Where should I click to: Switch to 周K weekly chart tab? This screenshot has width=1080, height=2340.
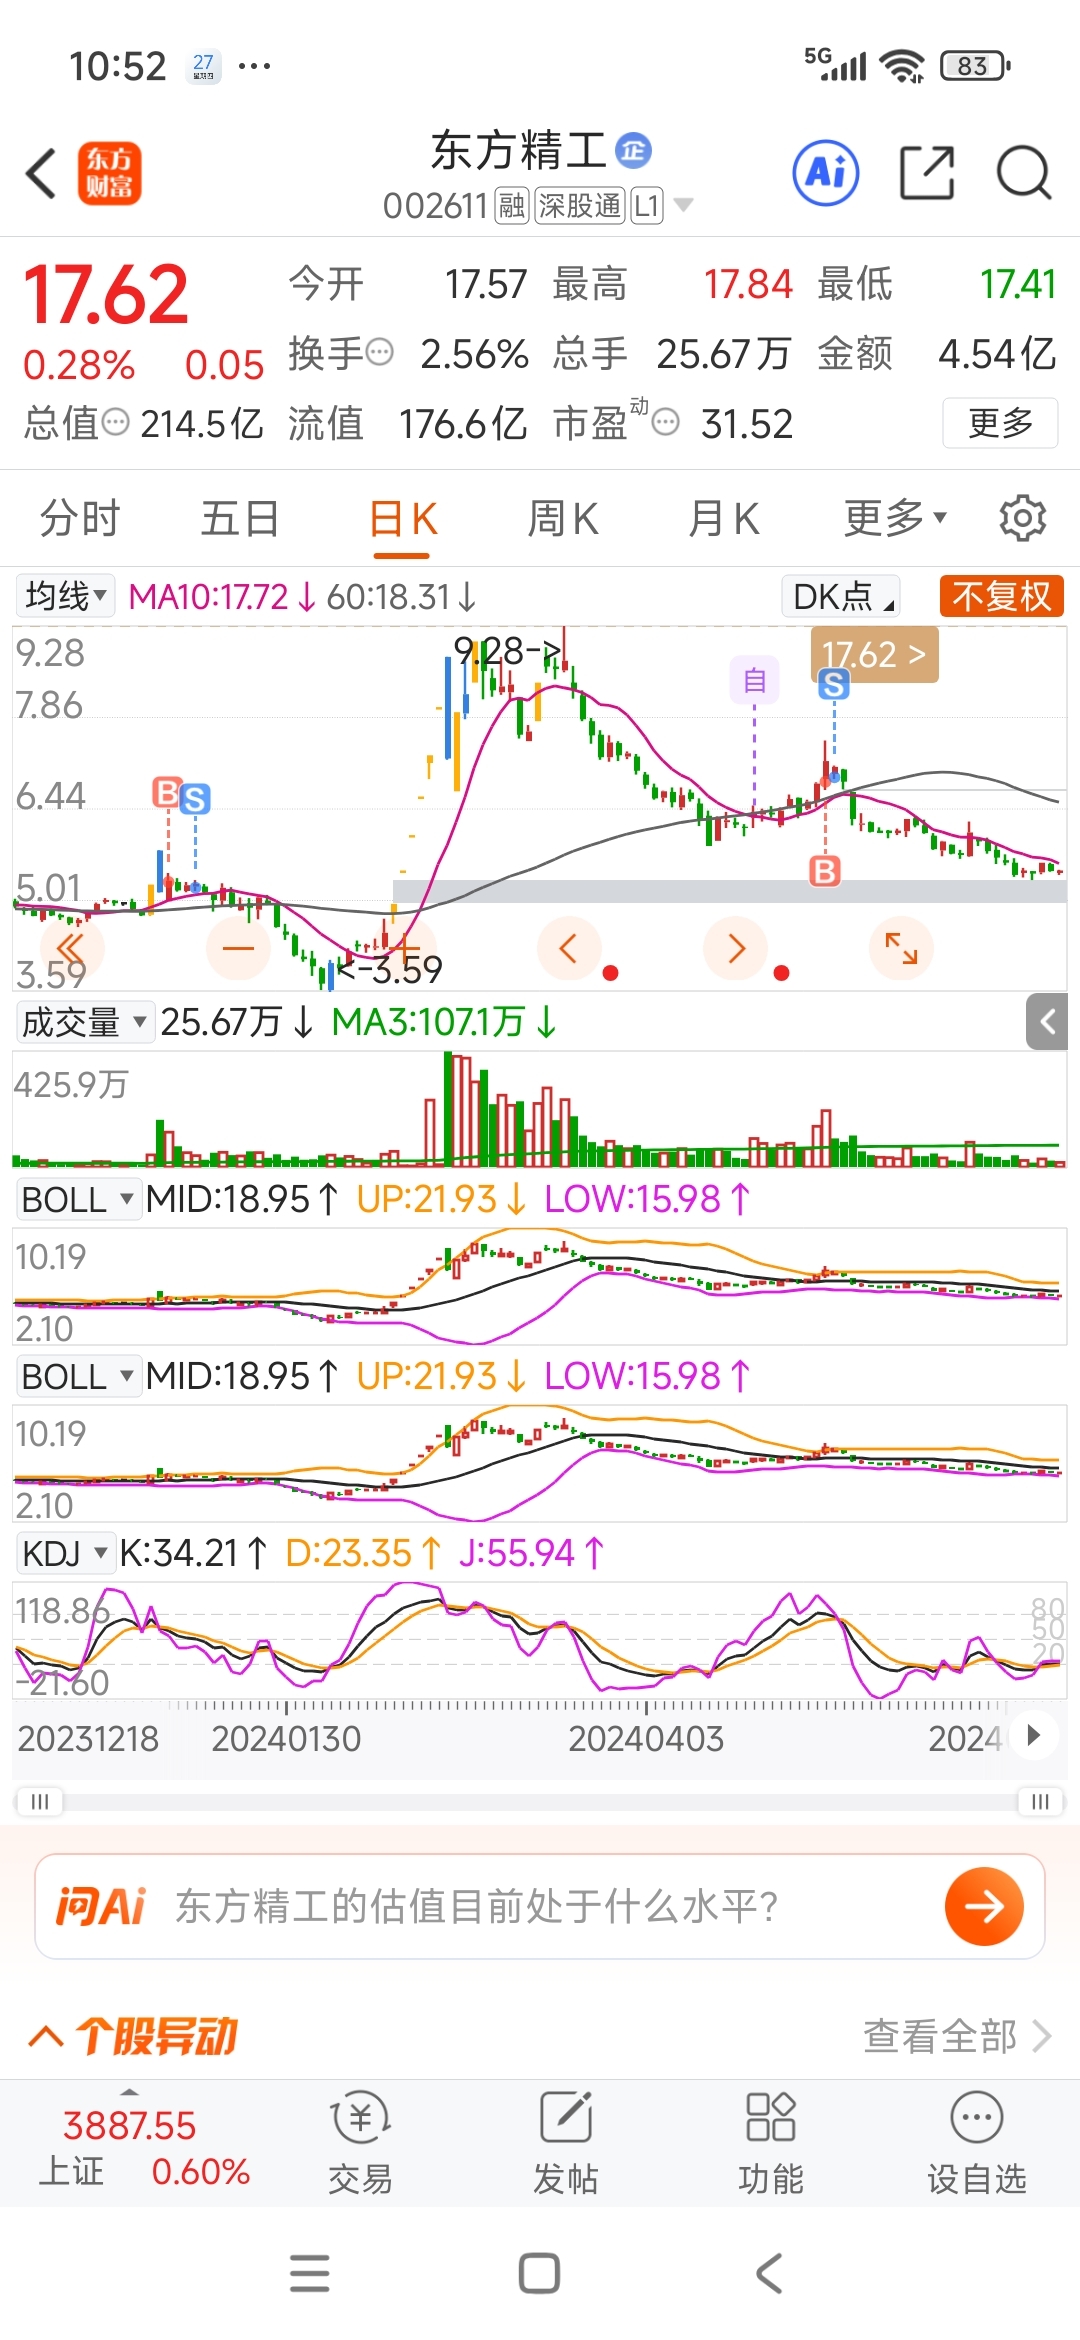point(563,518)
